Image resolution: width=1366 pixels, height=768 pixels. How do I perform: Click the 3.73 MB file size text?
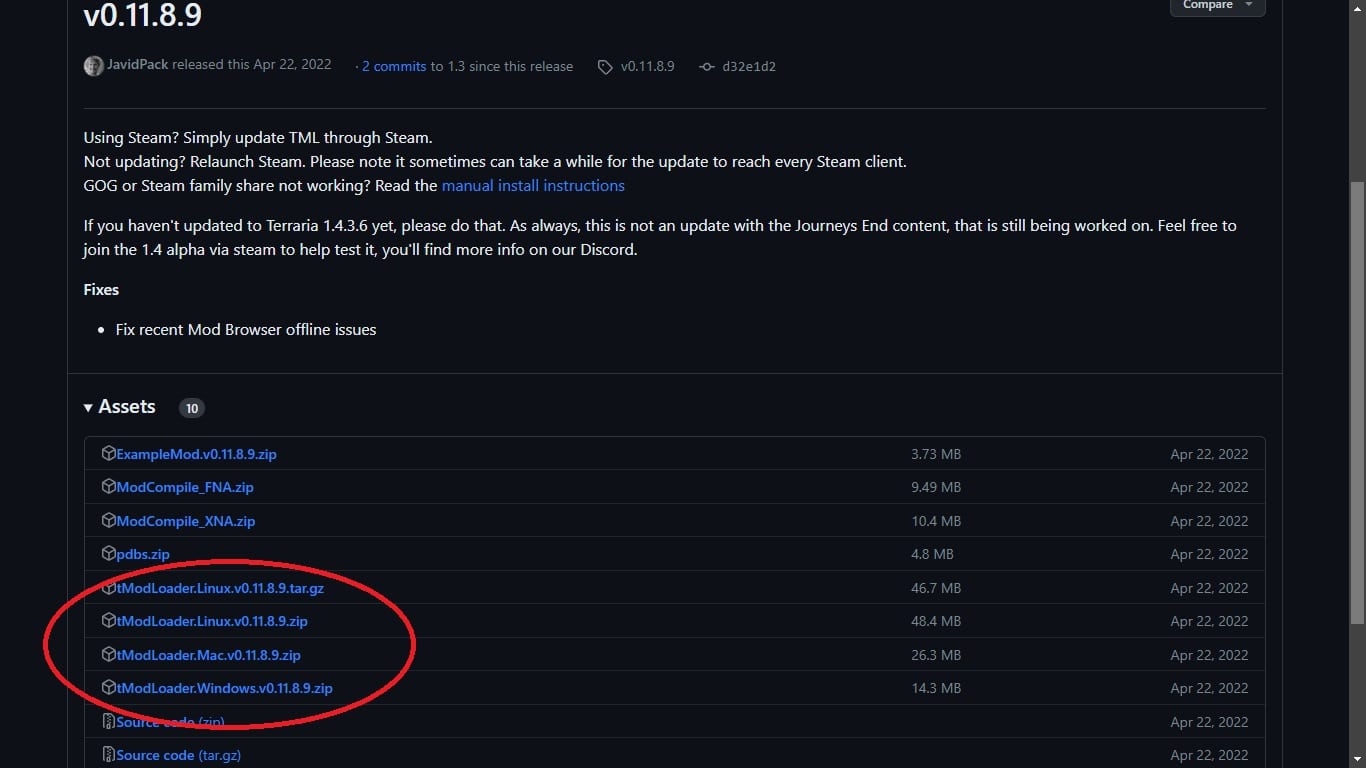[936, 454]
